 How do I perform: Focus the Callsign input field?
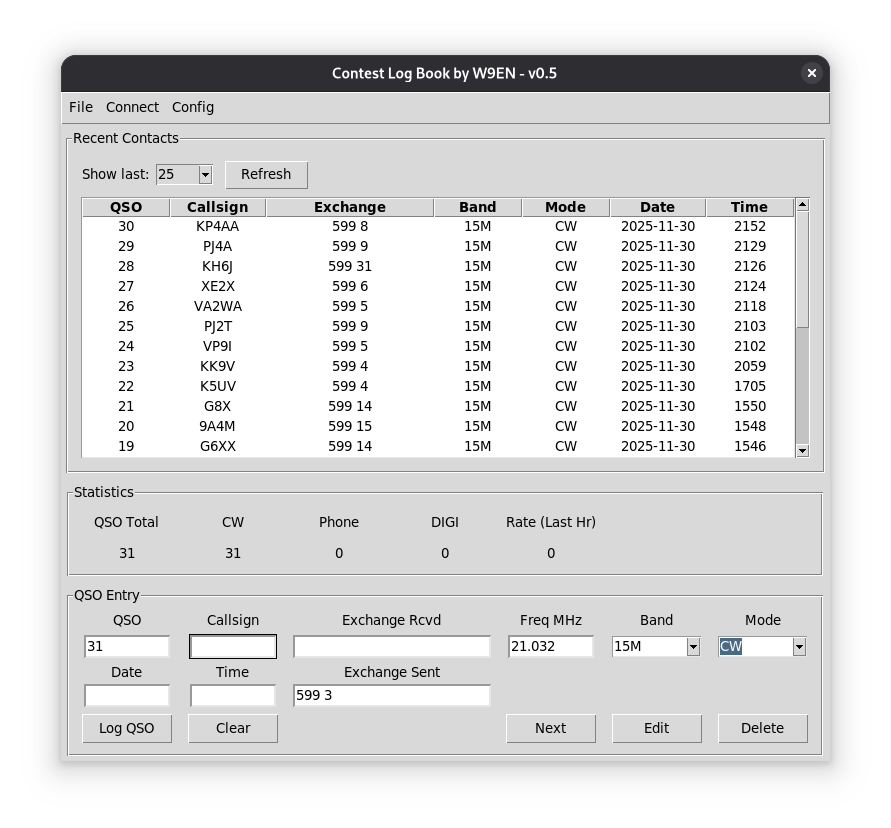233,647
